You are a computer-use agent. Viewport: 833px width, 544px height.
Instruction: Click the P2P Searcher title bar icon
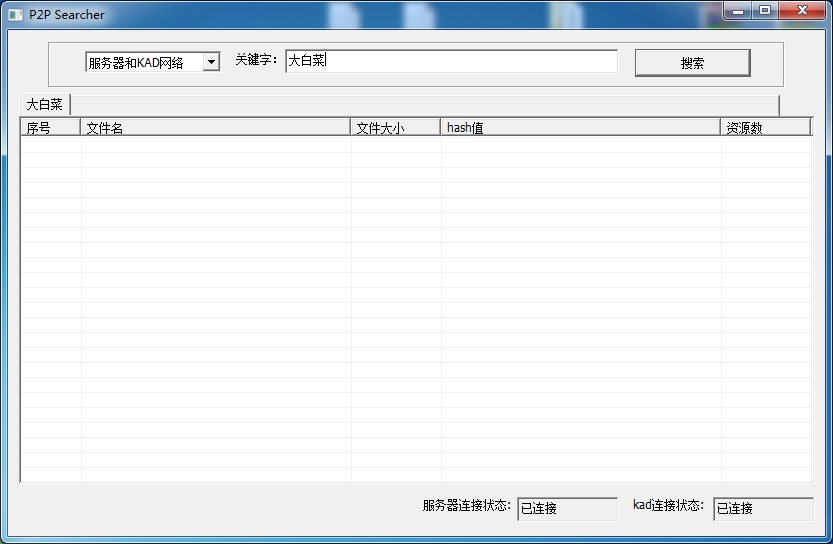pos(15,15)
